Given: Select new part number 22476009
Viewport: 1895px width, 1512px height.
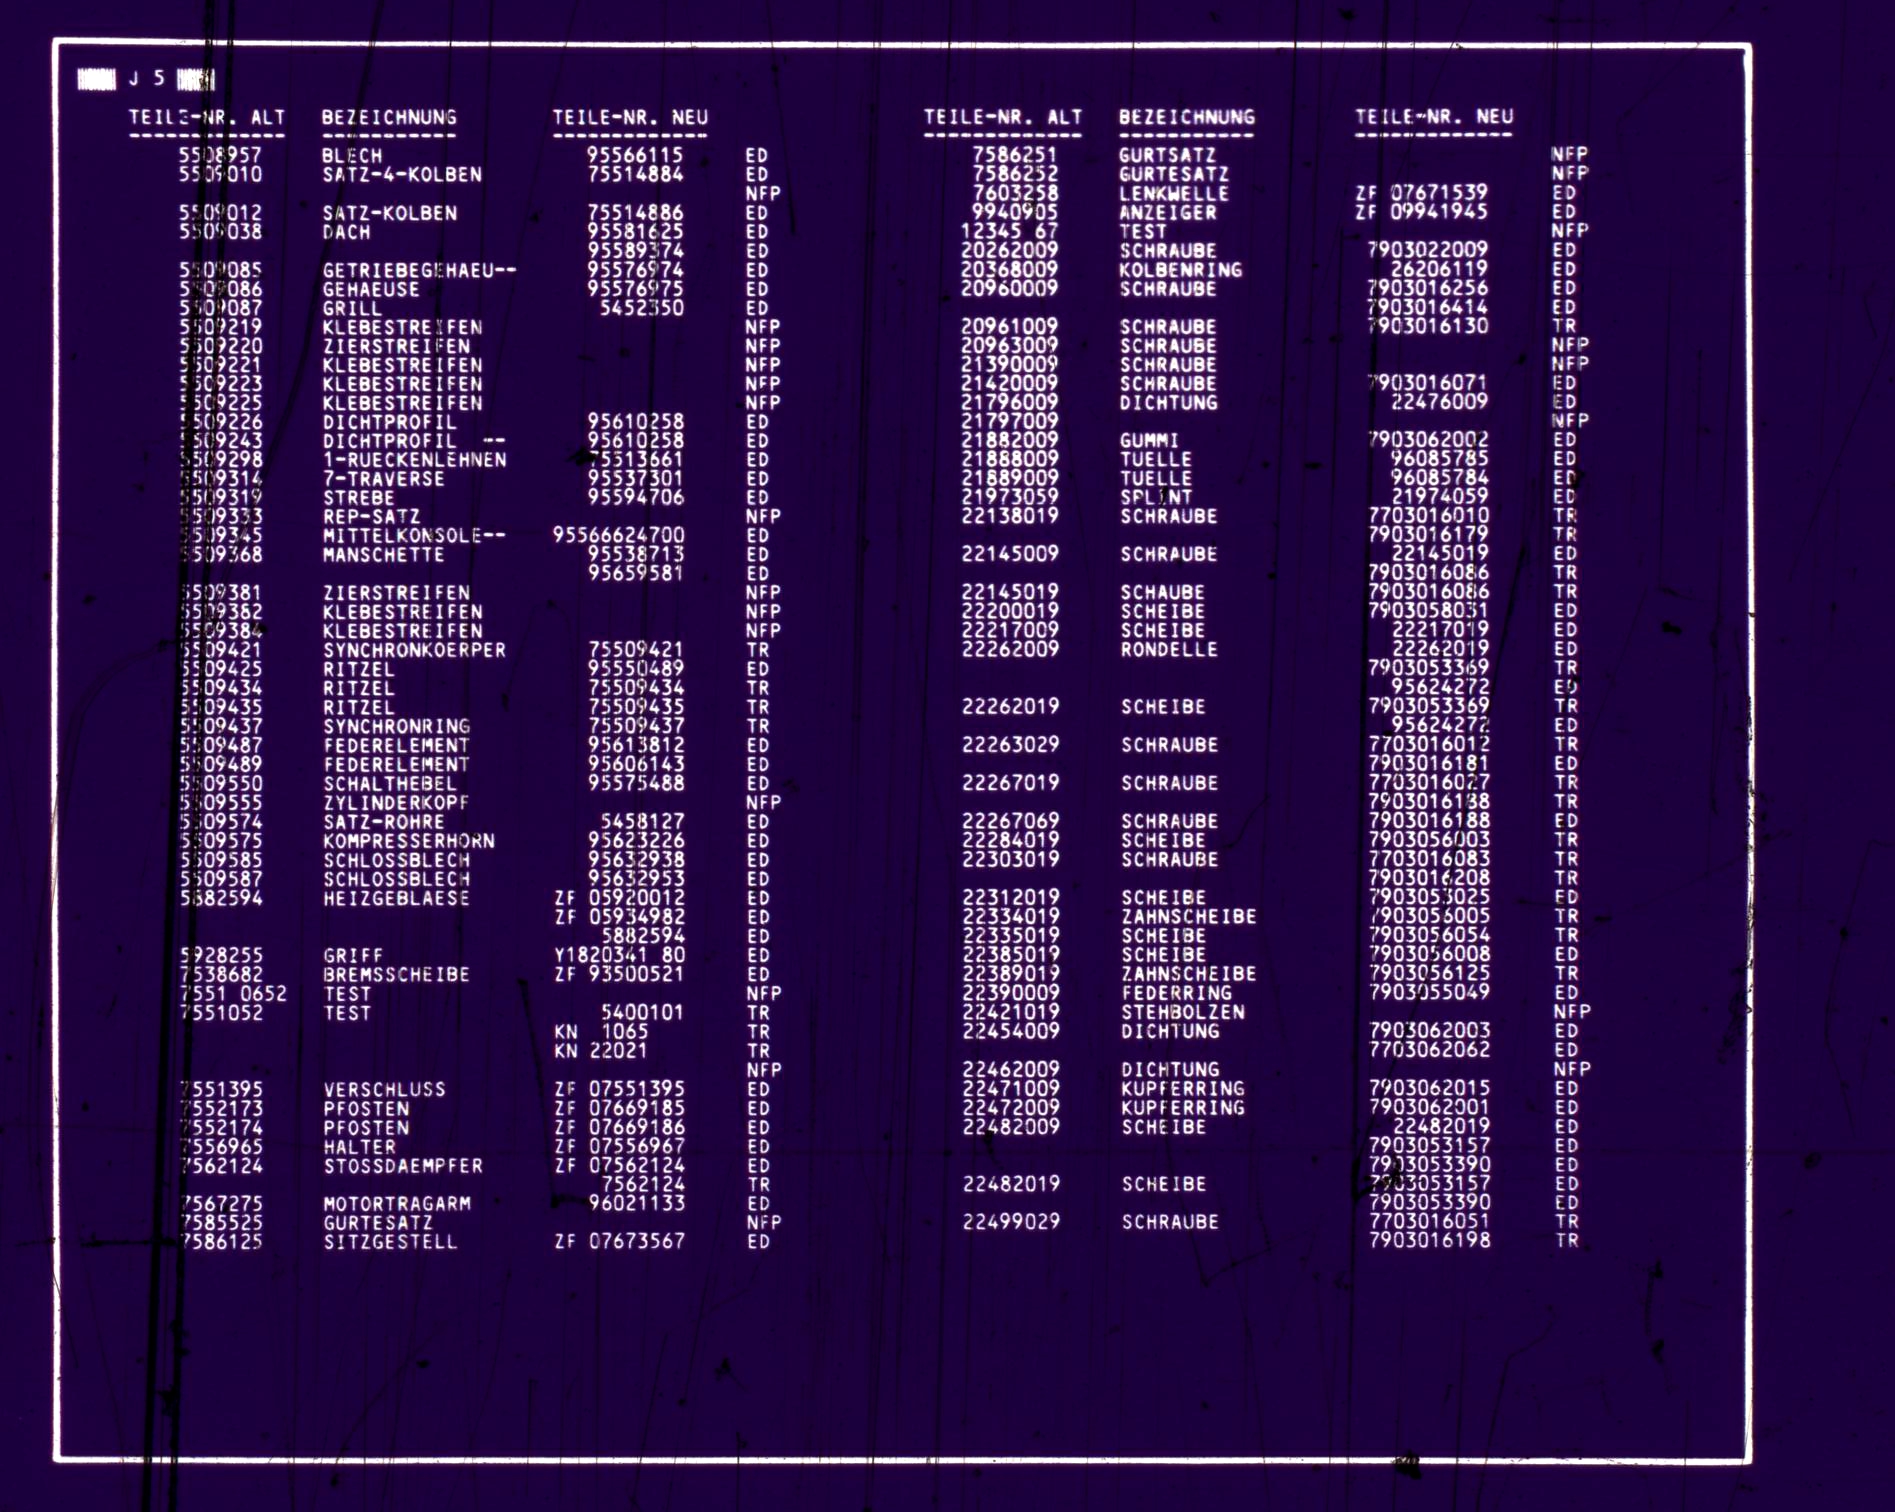Looking at the screenshot, I should pyautogui.click(x=1440, y=402).
